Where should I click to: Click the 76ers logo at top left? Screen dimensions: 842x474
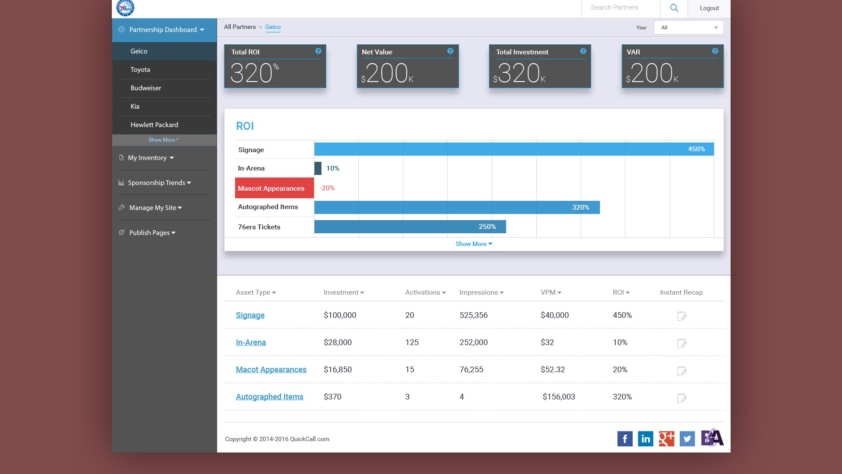[125, 8]
